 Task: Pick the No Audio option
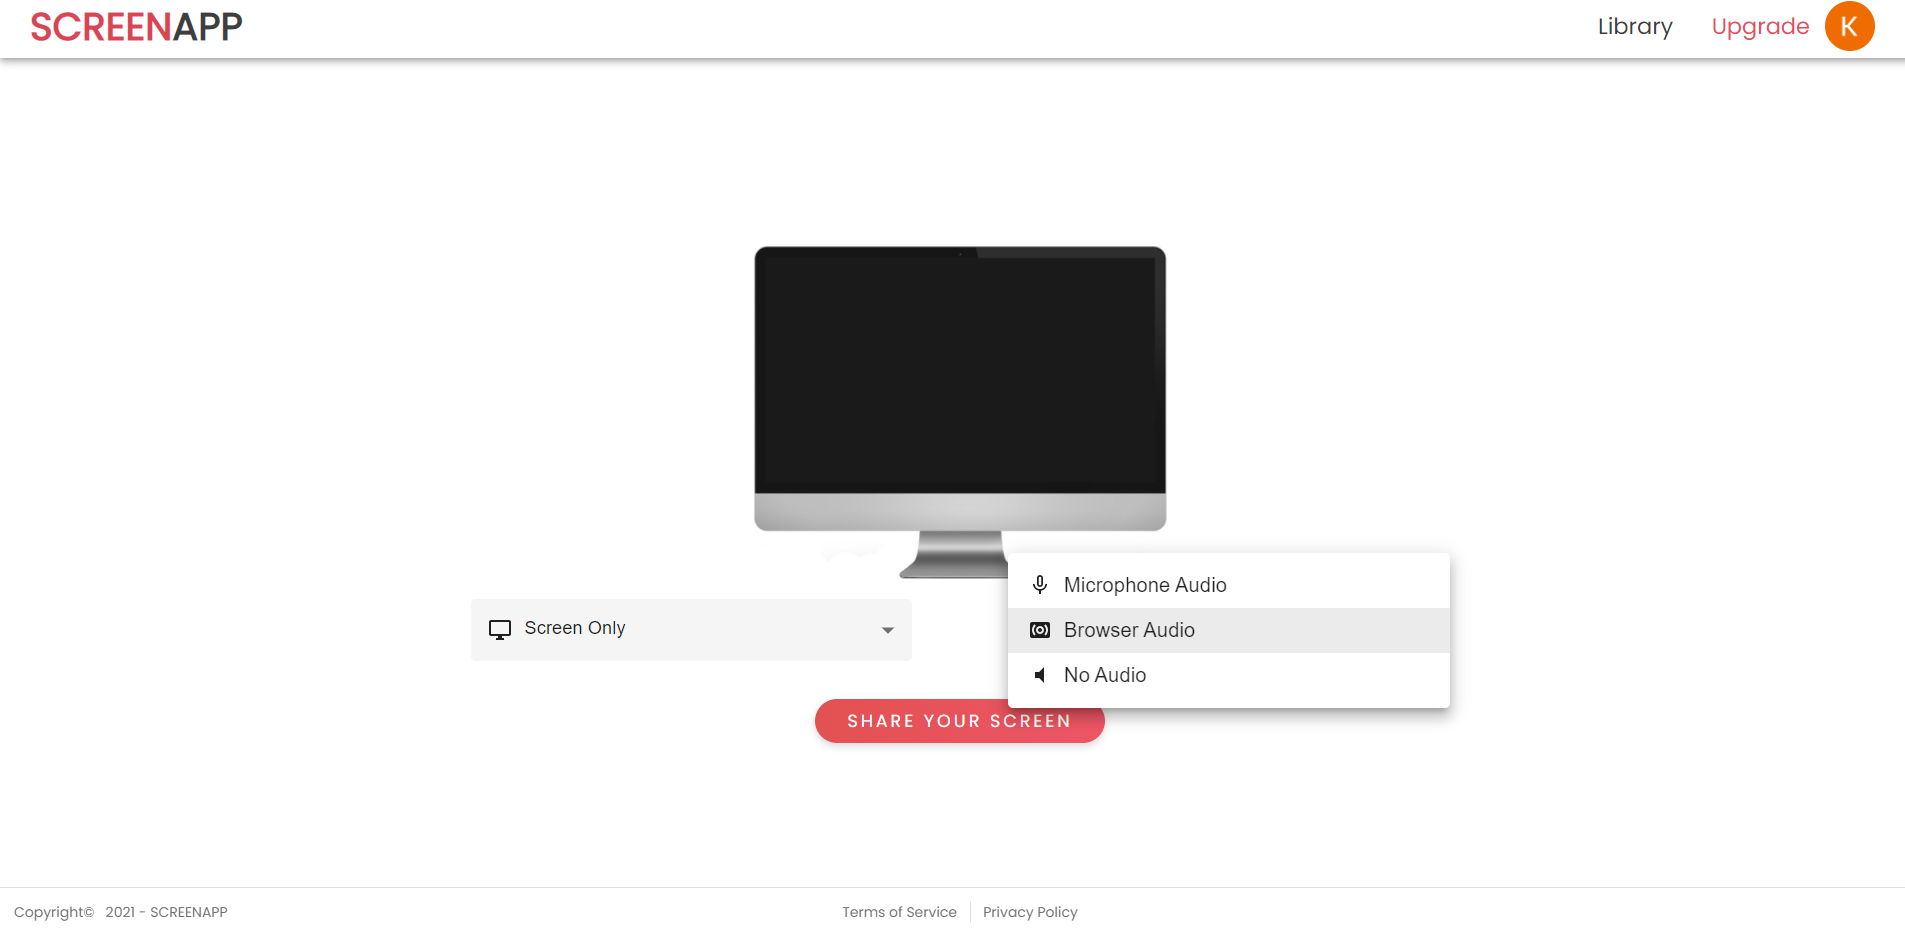[x=1105, y=675]
